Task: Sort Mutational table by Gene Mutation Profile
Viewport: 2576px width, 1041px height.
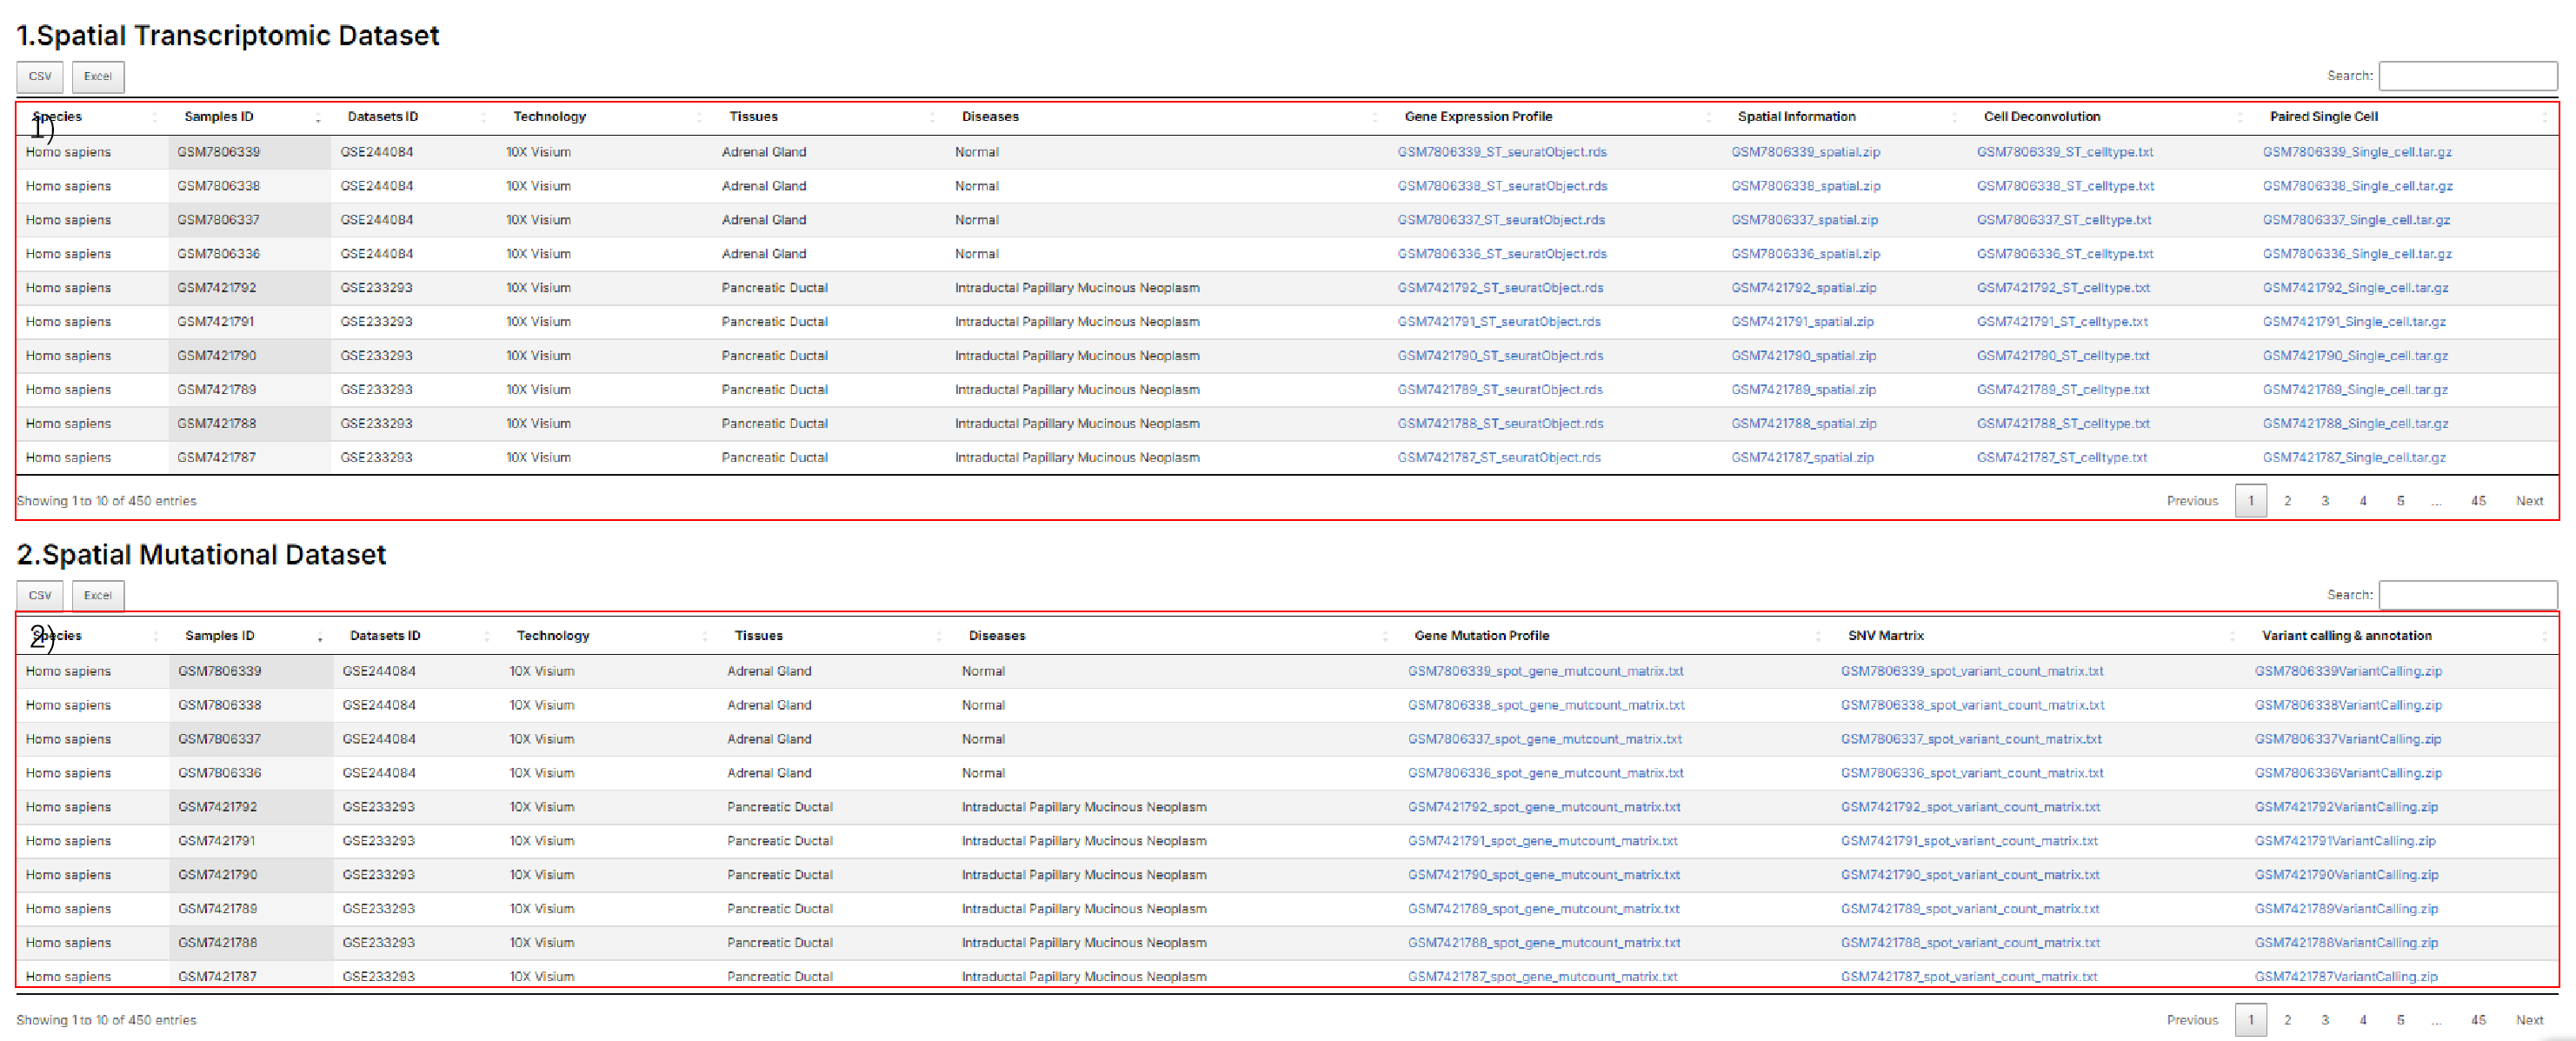Action: tap(1481, 636)
